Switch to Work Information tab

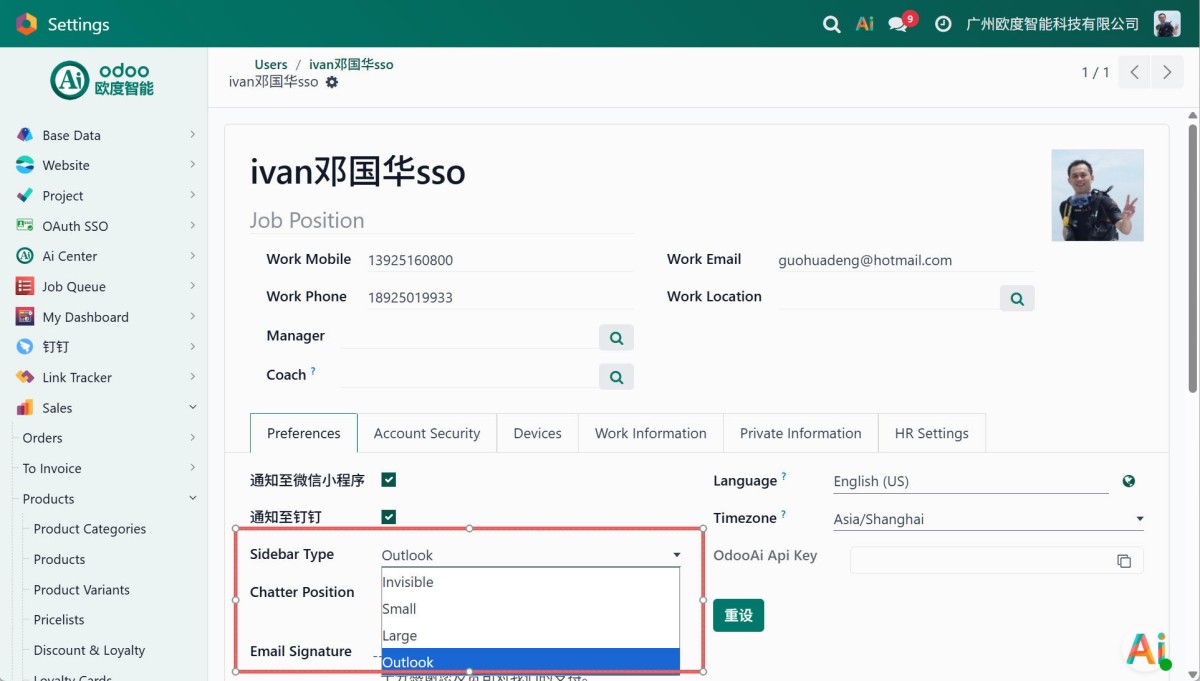click(x=651, y=433)
